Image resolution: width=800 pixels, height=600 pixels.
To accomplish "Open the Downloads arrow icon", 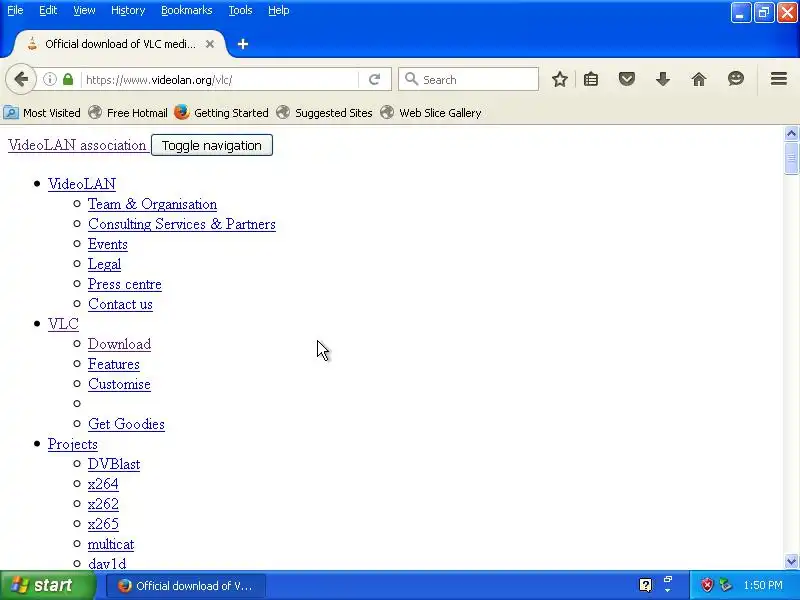I will click(x=663, y=79).
